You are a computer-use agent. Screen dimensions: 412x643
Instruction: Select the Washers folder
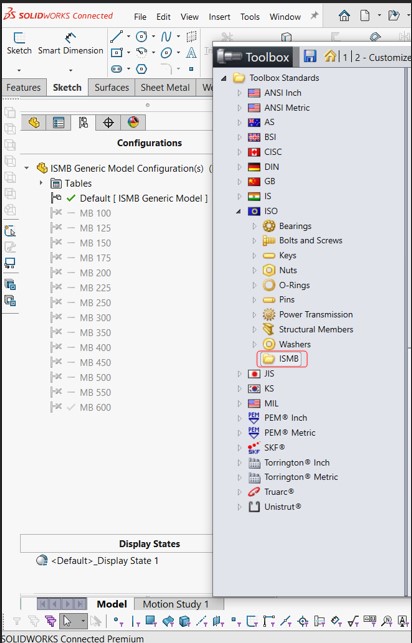click(x=295, y=344)
